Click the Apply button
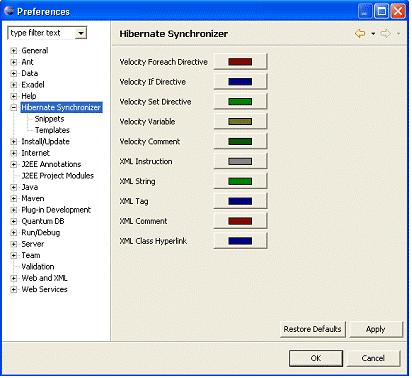 [376, 329]
